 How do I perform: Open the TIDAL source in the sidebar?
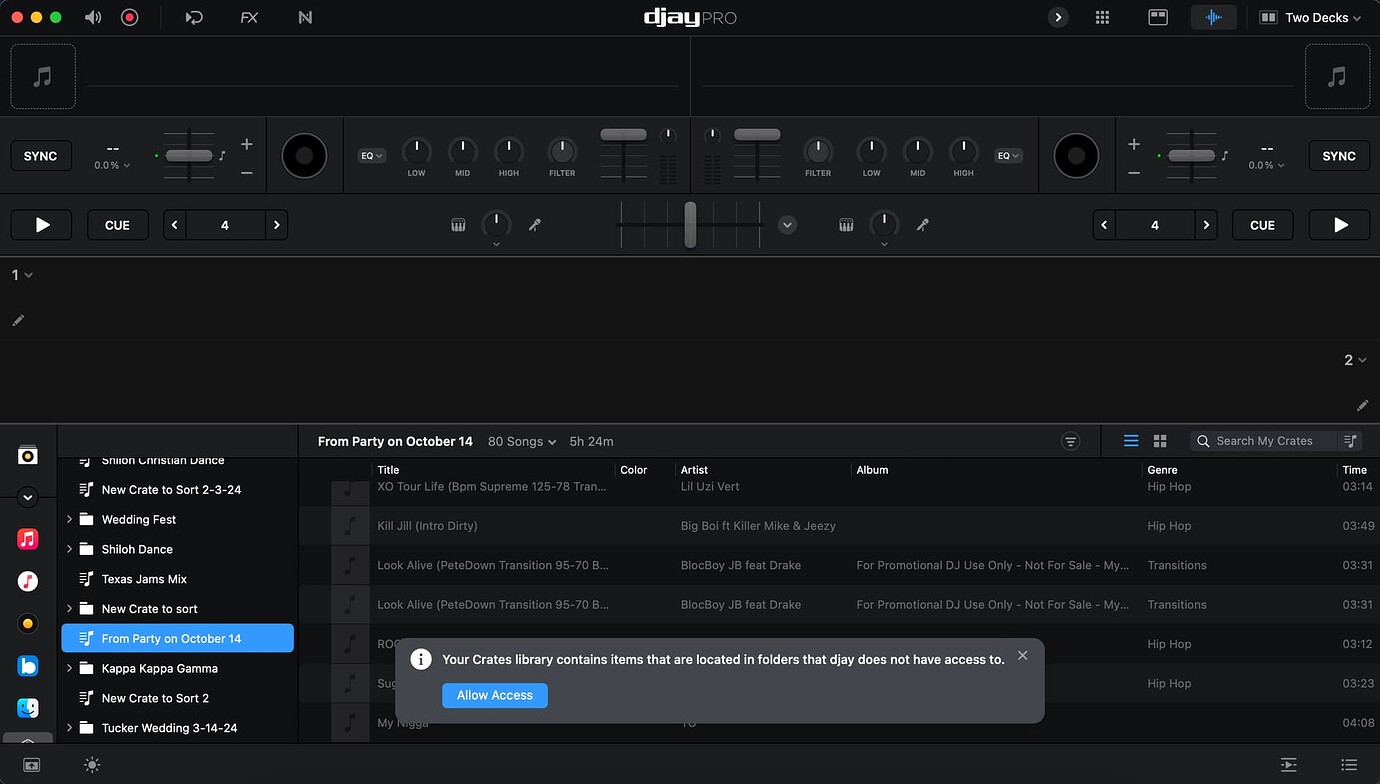tap(27, 581)
